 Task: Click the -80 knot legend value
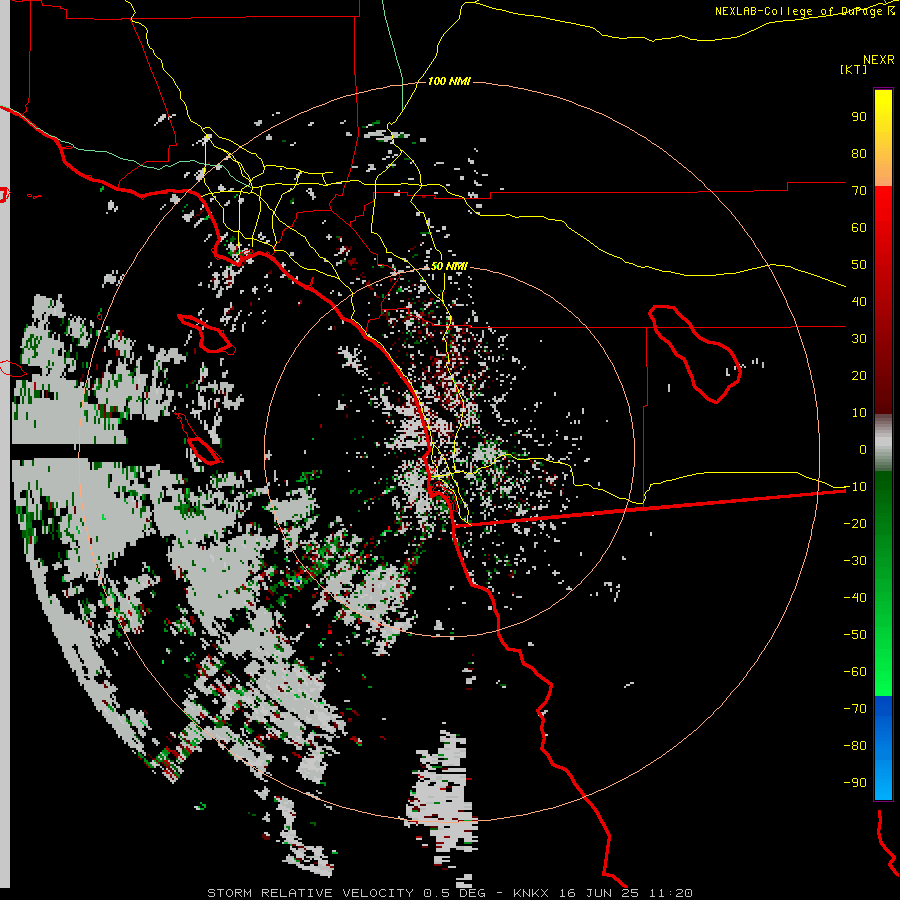click(855, 746)
